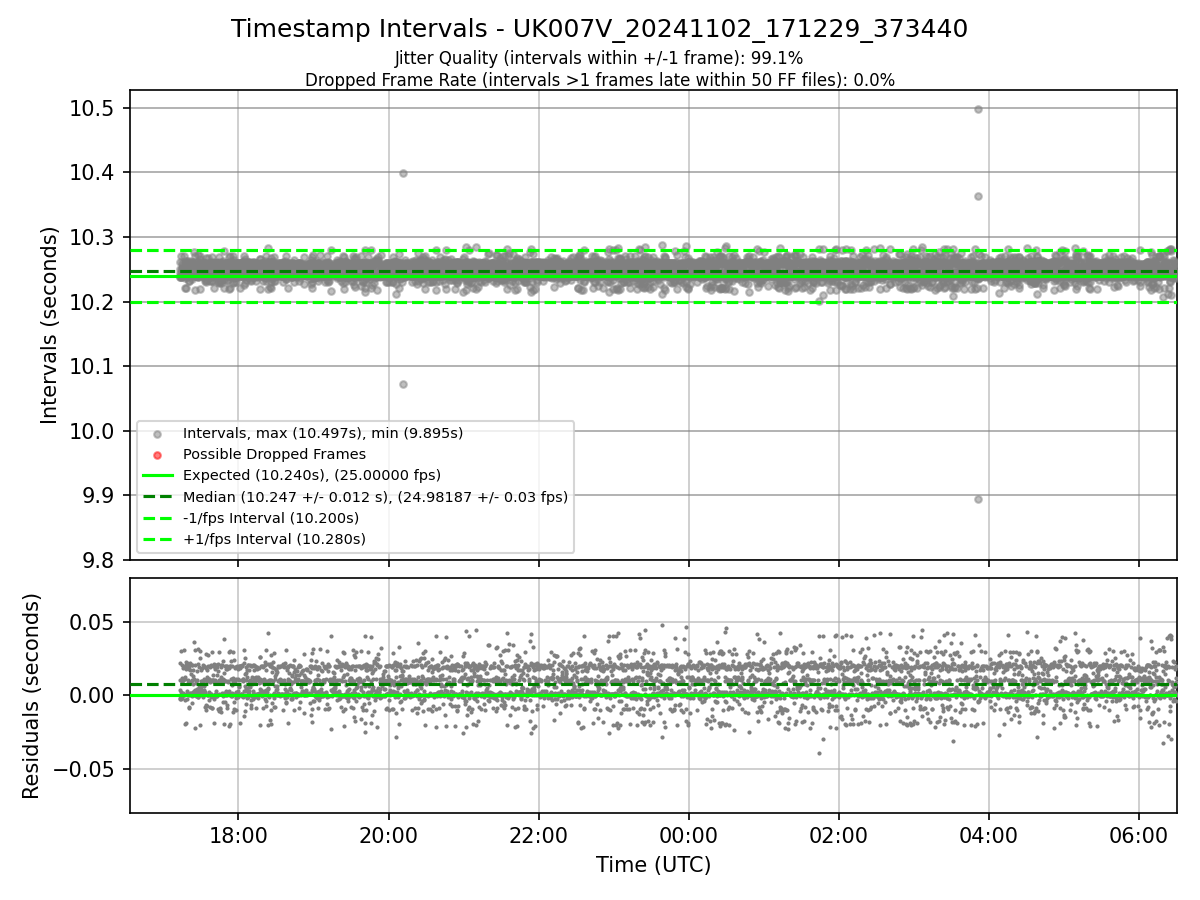The image size is (1200, 900).
Task: Click the 00:00 x-axis tick label
Action: click(x=689, y=834)
